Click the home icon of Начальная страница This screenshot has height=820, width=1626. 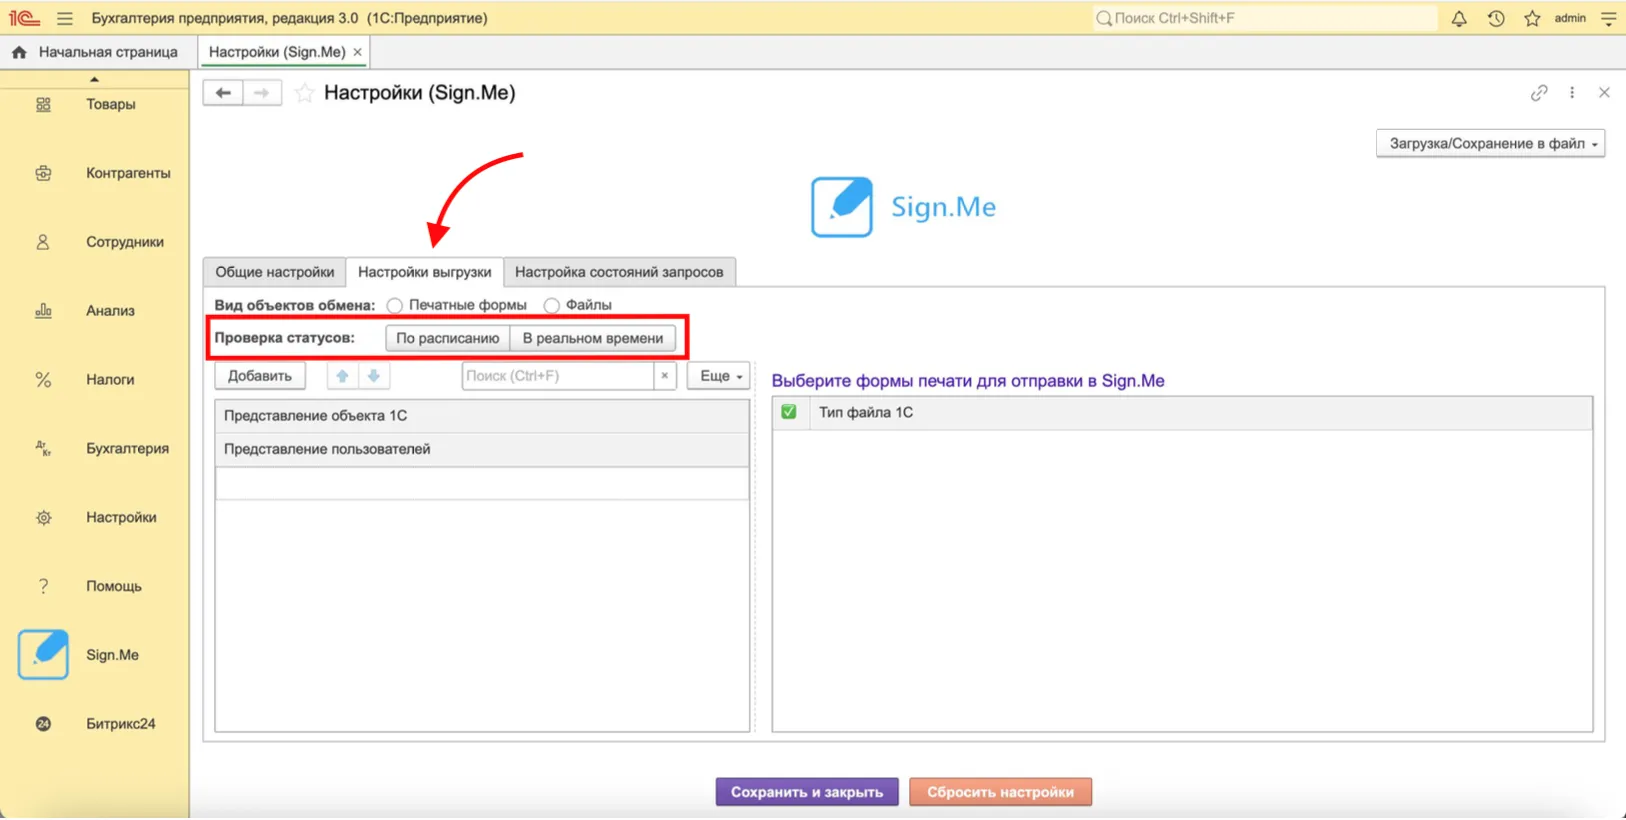point(19,52)
